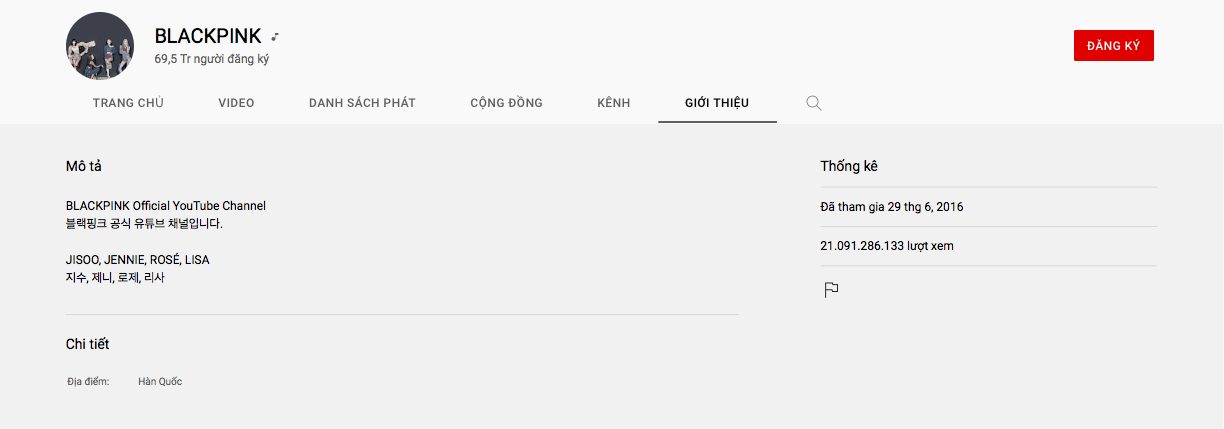Click the BLACKPINK Official YouTube Channel description line
The height and width of the screenshot is (429, 1224).
166,206
